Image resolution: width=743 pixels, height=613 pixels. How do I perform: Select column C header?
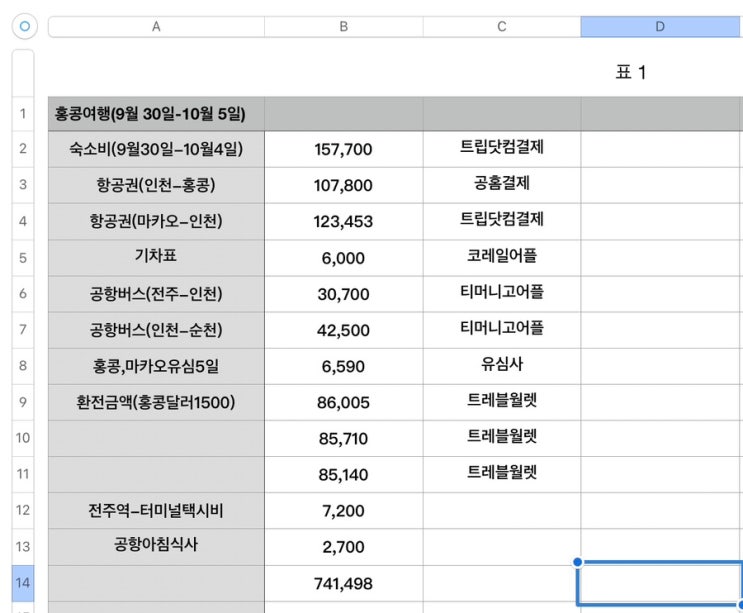502,27
